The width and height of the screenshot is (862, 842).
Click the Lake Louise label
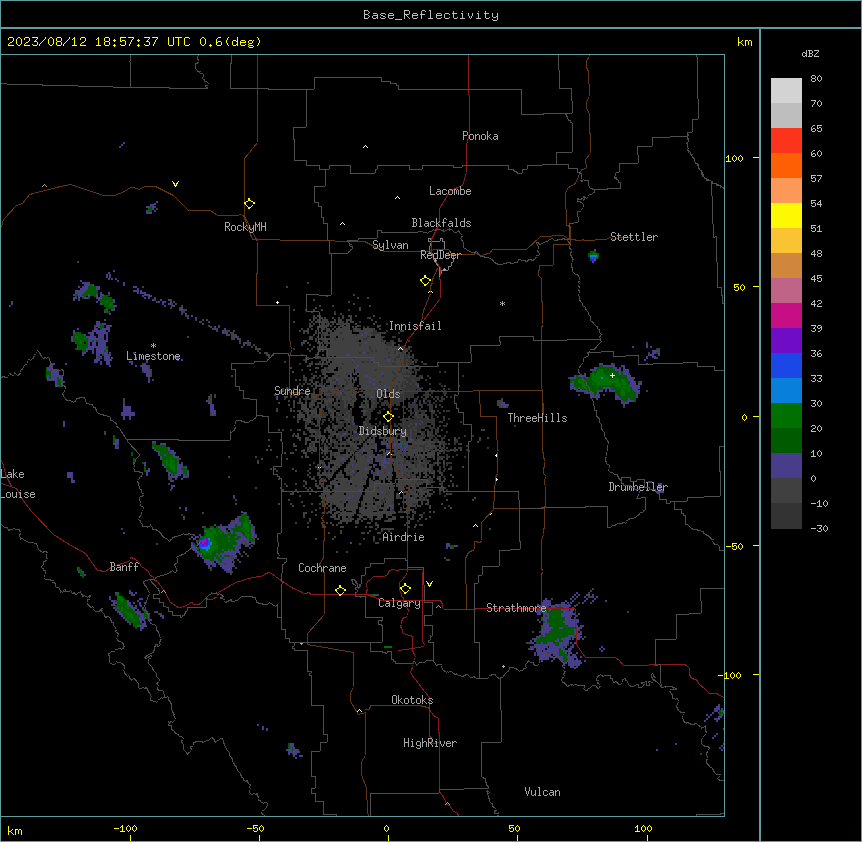[18, 484]
